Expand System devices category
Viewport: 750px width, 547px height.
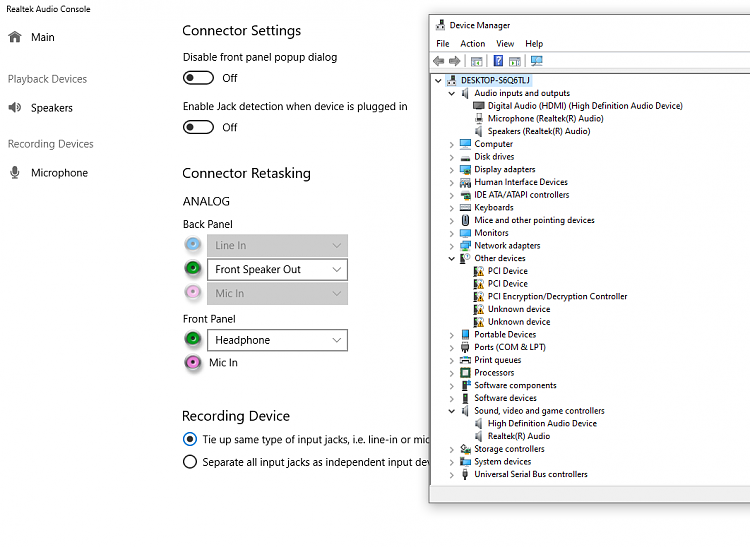click(x=452, y=462)
